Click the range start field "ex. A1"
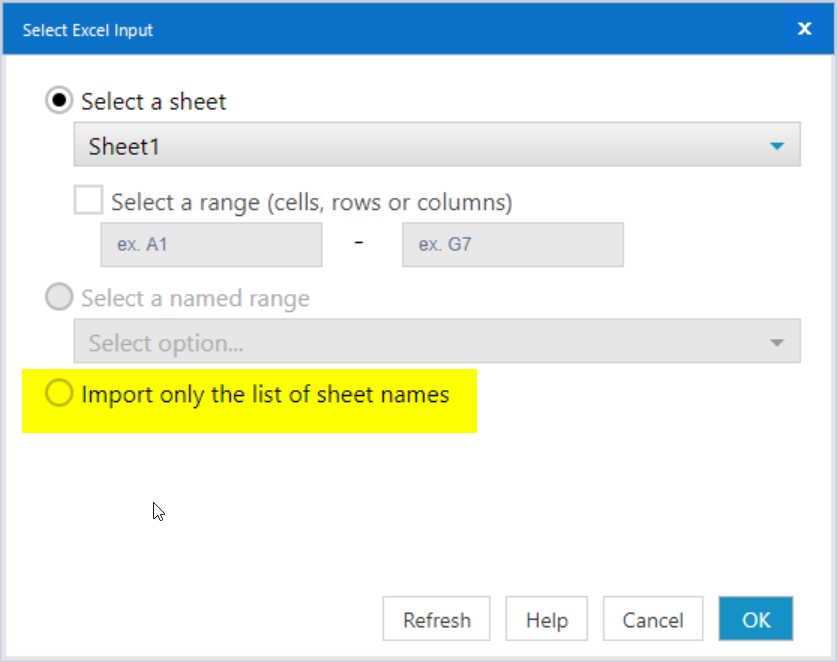 (211, 245)
